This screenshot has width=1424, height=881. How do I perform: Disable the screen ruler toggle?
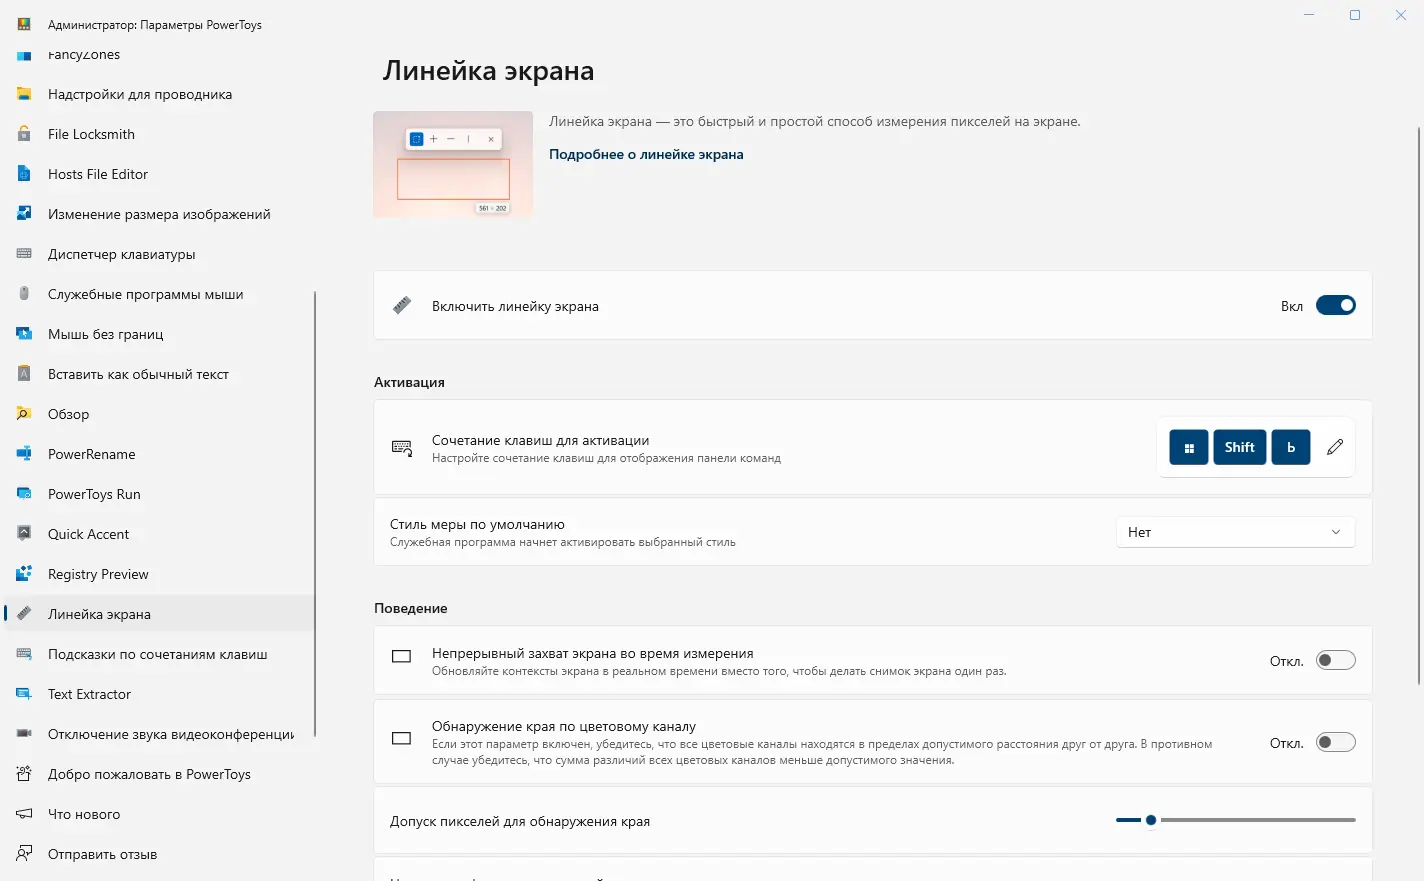(x=1335, y=306)
